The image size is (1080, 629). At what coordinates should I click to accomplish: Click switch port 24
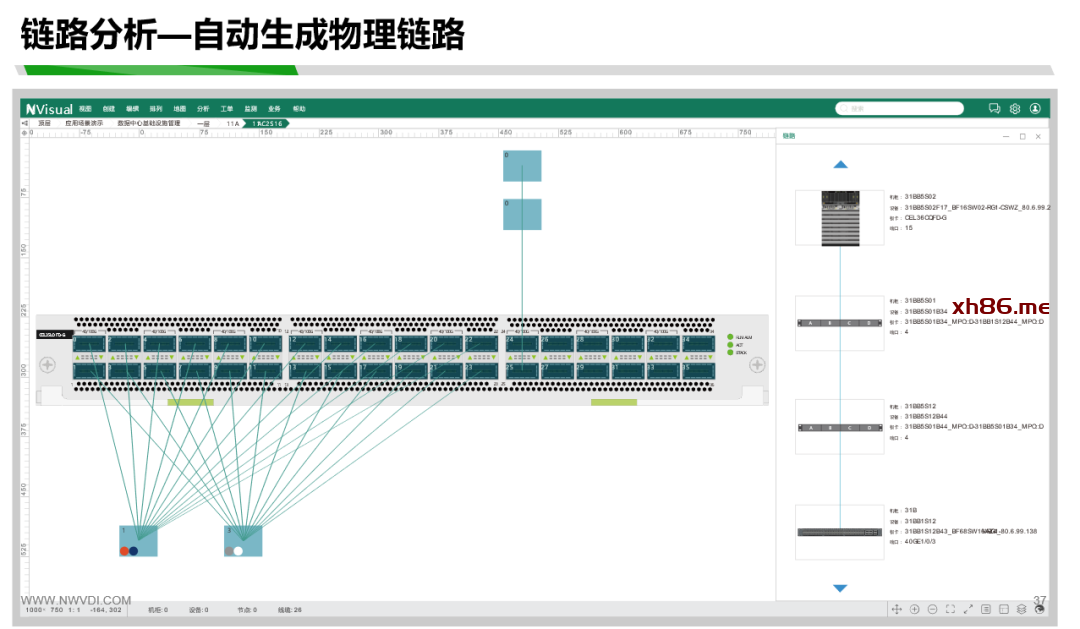click(522, 343)
